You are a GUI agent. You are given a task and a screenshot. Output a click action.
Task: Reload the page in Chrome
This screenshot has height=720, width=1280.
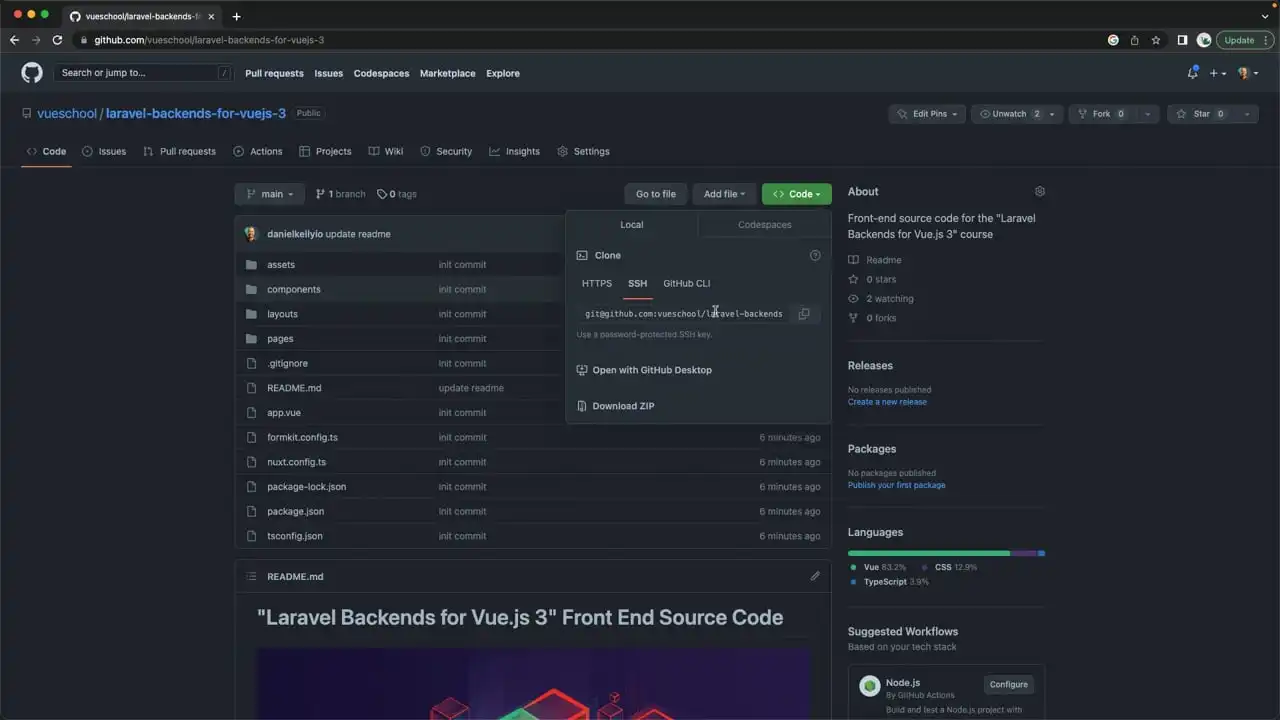point(57,40)
